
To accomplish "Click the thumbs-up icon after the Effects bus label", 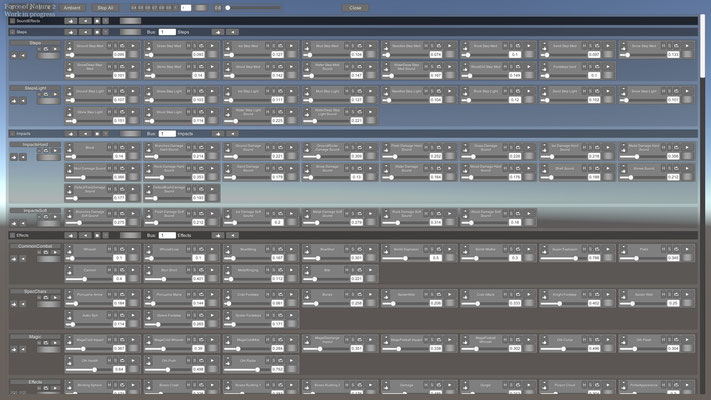I will tap(218, 235).
